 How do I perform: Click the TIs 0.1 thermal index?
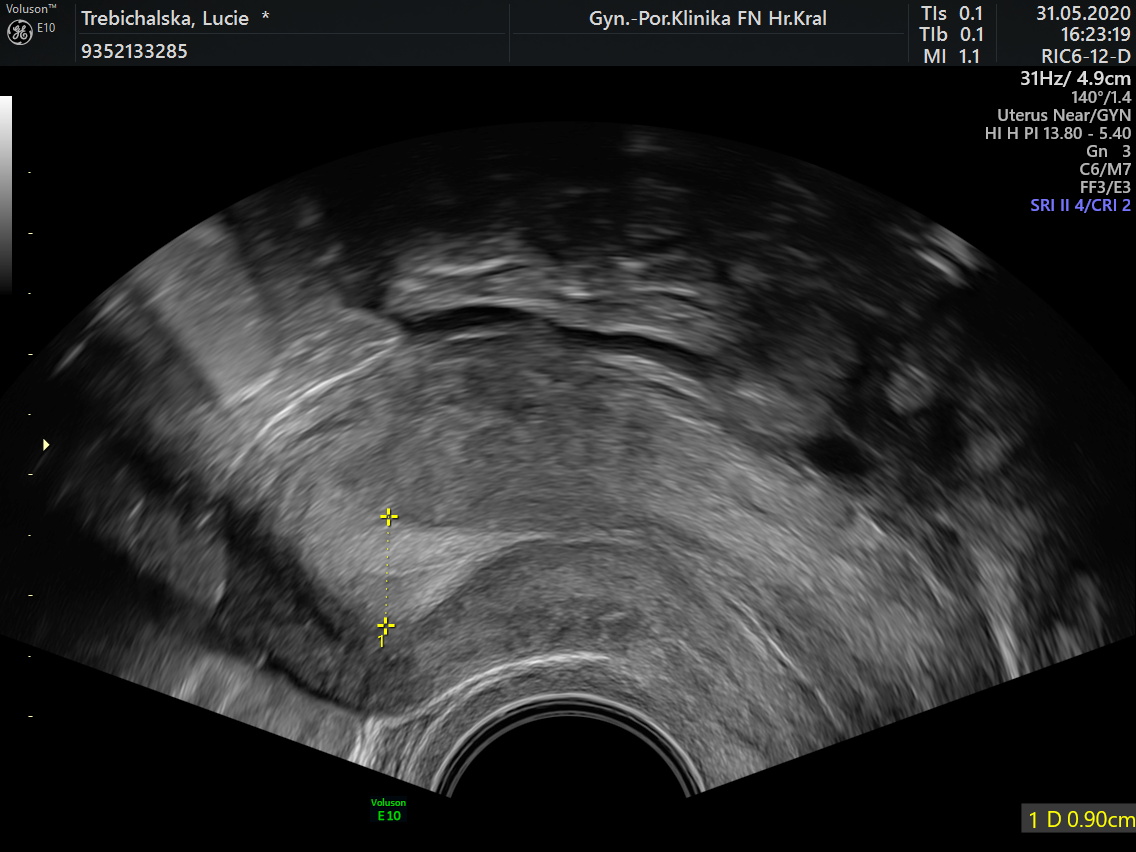click(952, 14)
